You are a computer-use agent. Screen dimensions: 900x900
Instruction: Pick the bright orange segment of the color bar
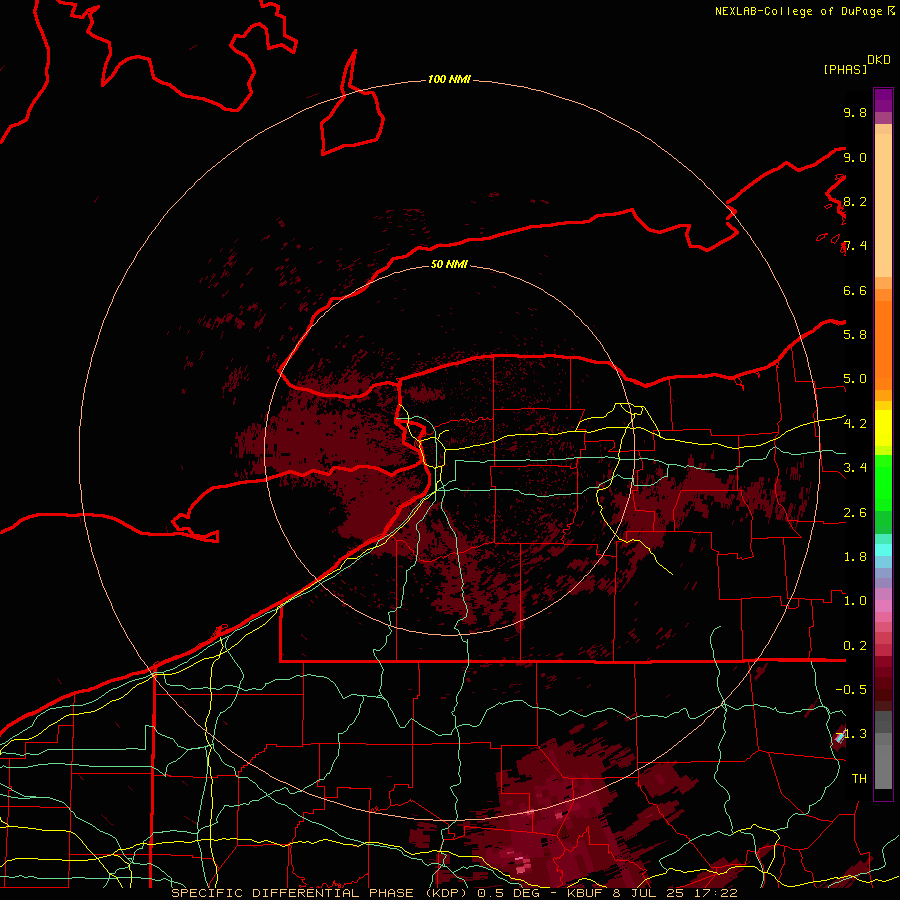click(x=883, y=346)
